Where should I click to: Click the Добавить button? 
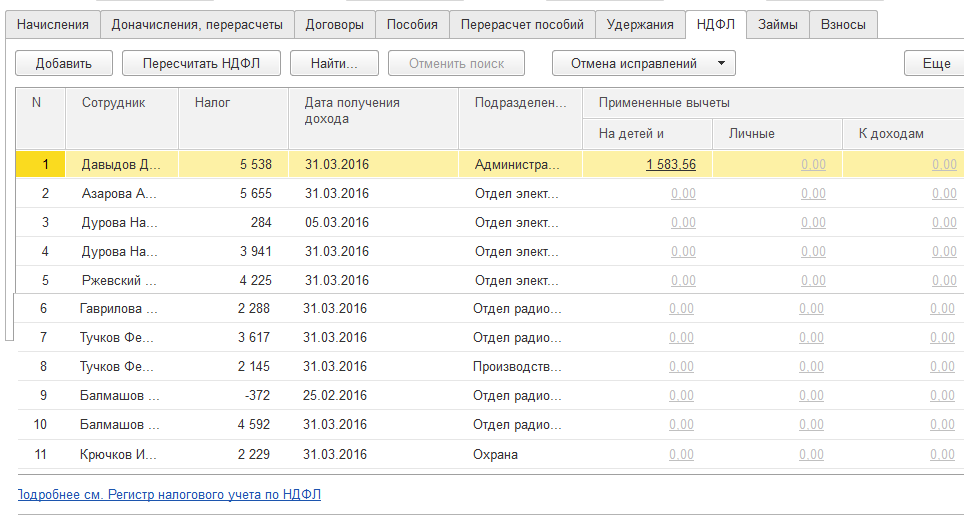[x=63, y=63]
